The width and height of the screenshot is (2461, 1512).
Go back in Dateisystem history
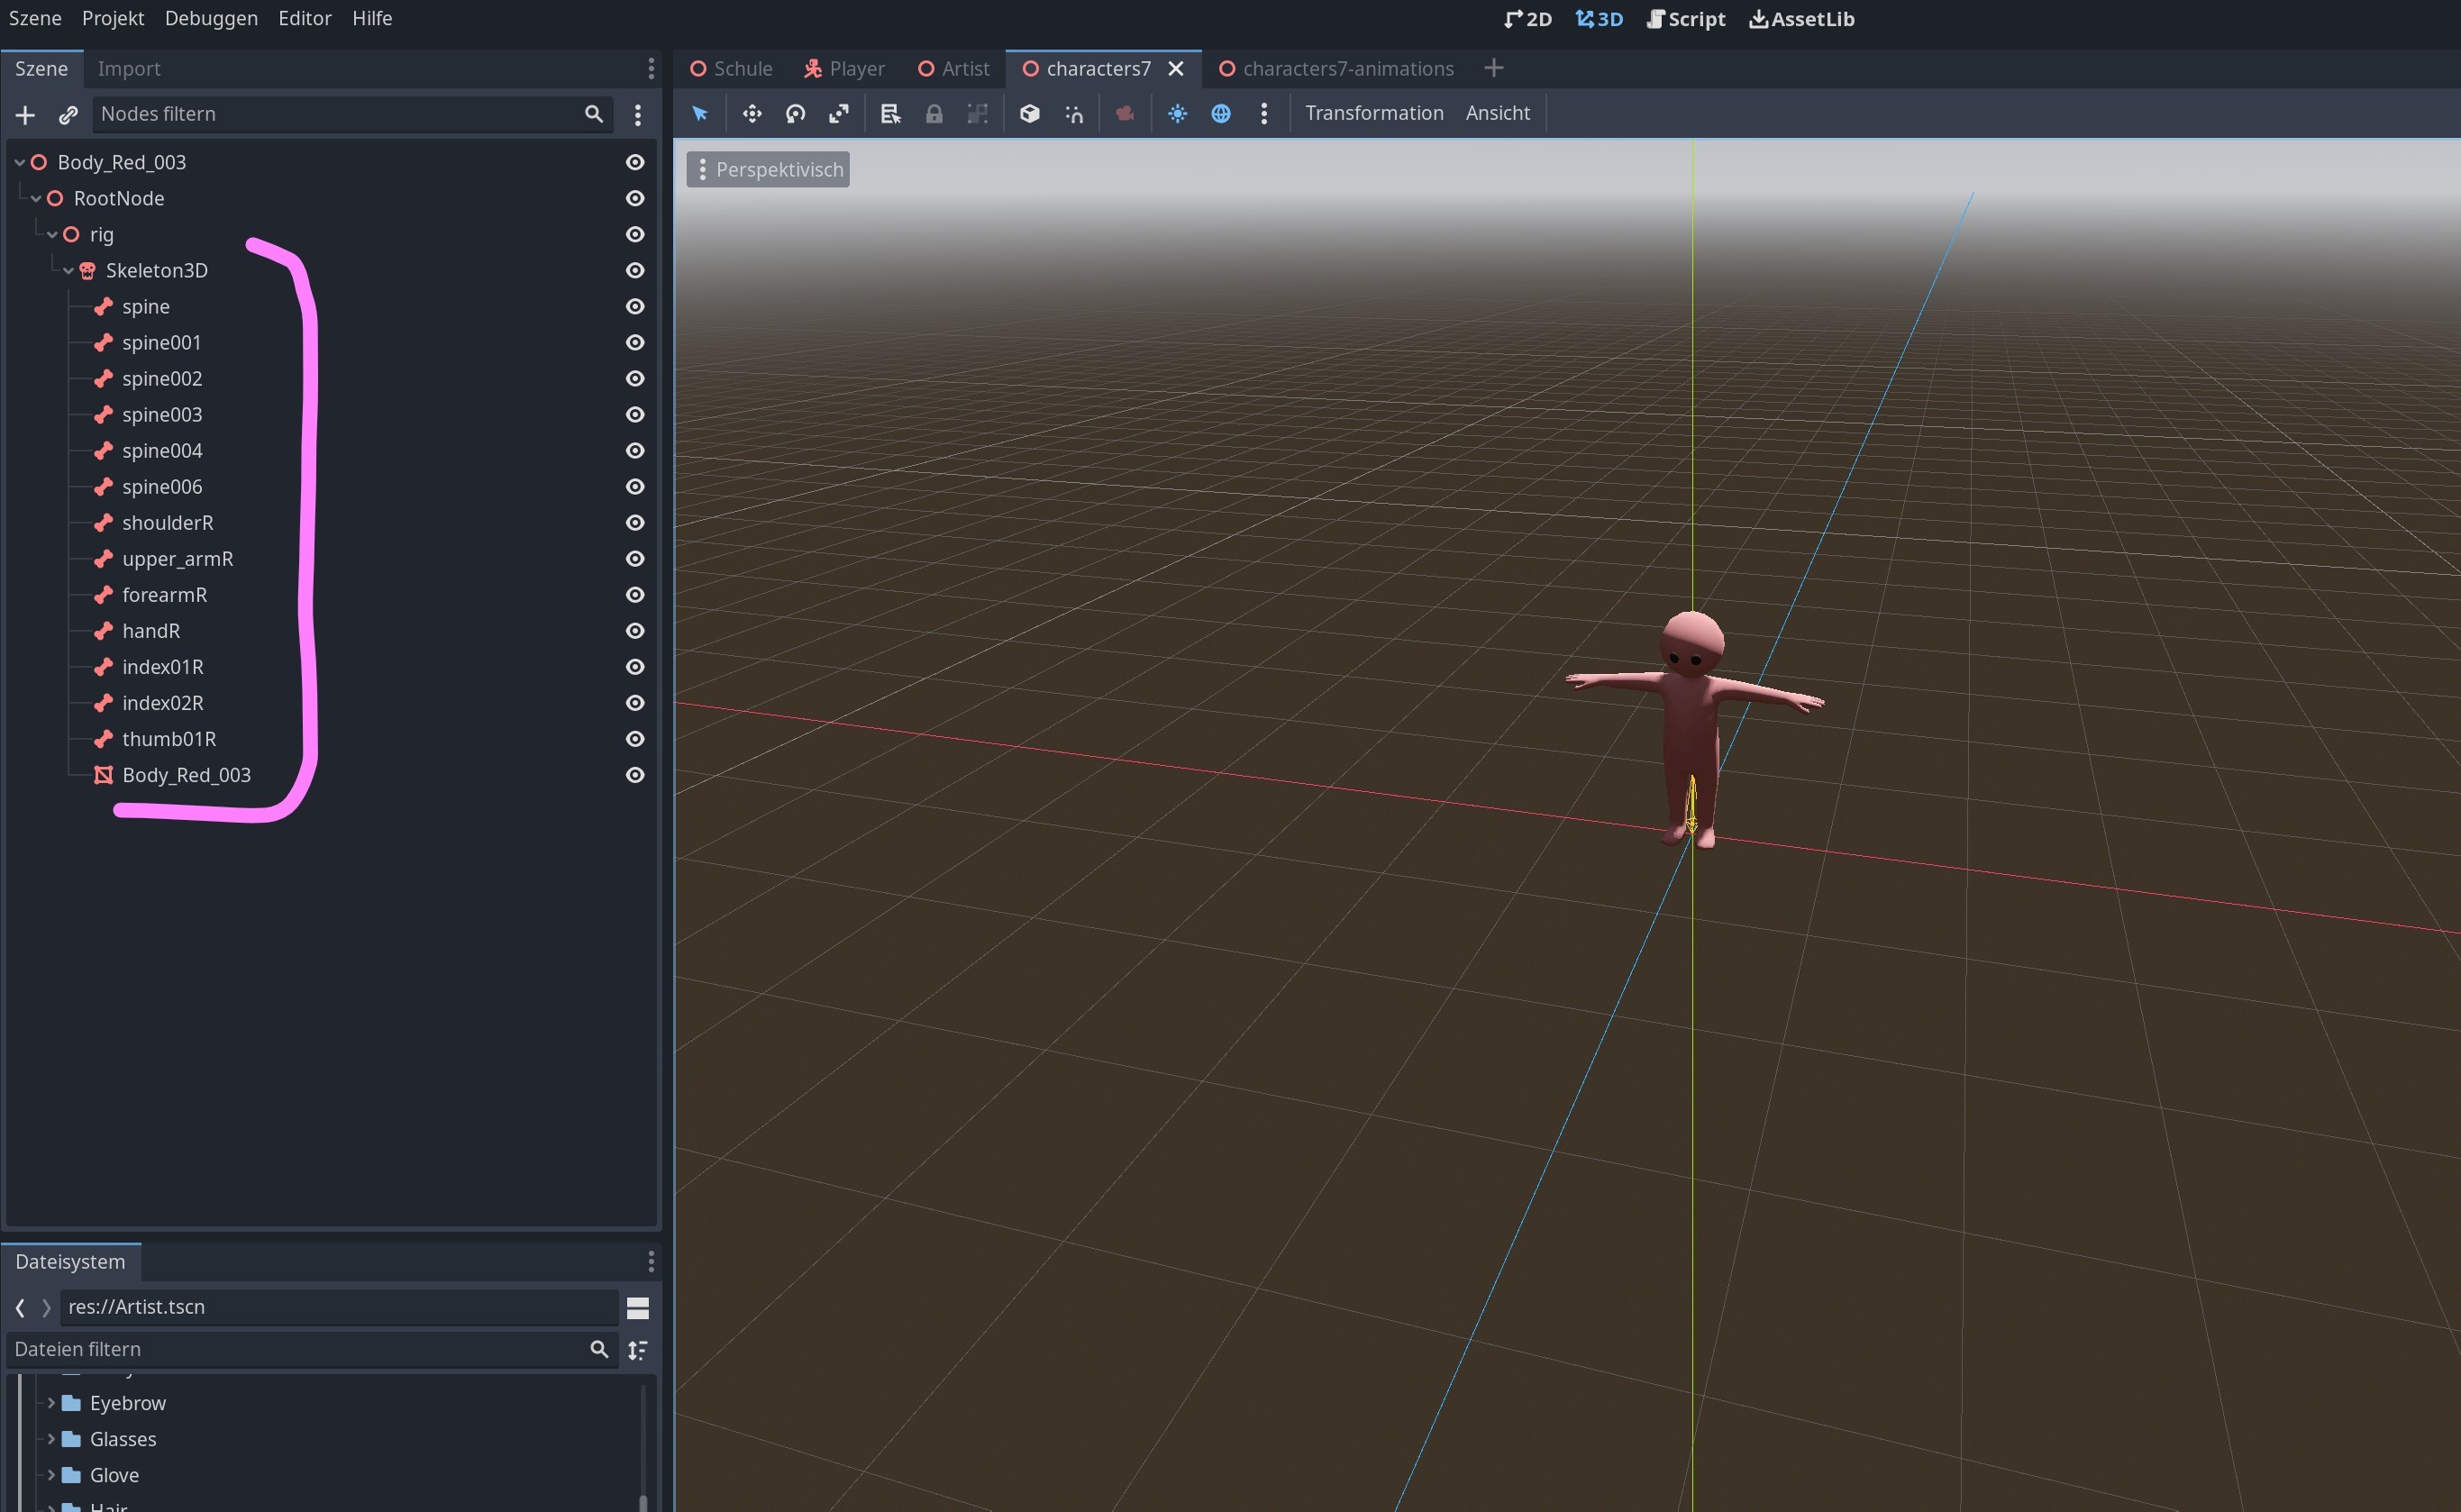pyautogui.click(x=20, y=1308)
